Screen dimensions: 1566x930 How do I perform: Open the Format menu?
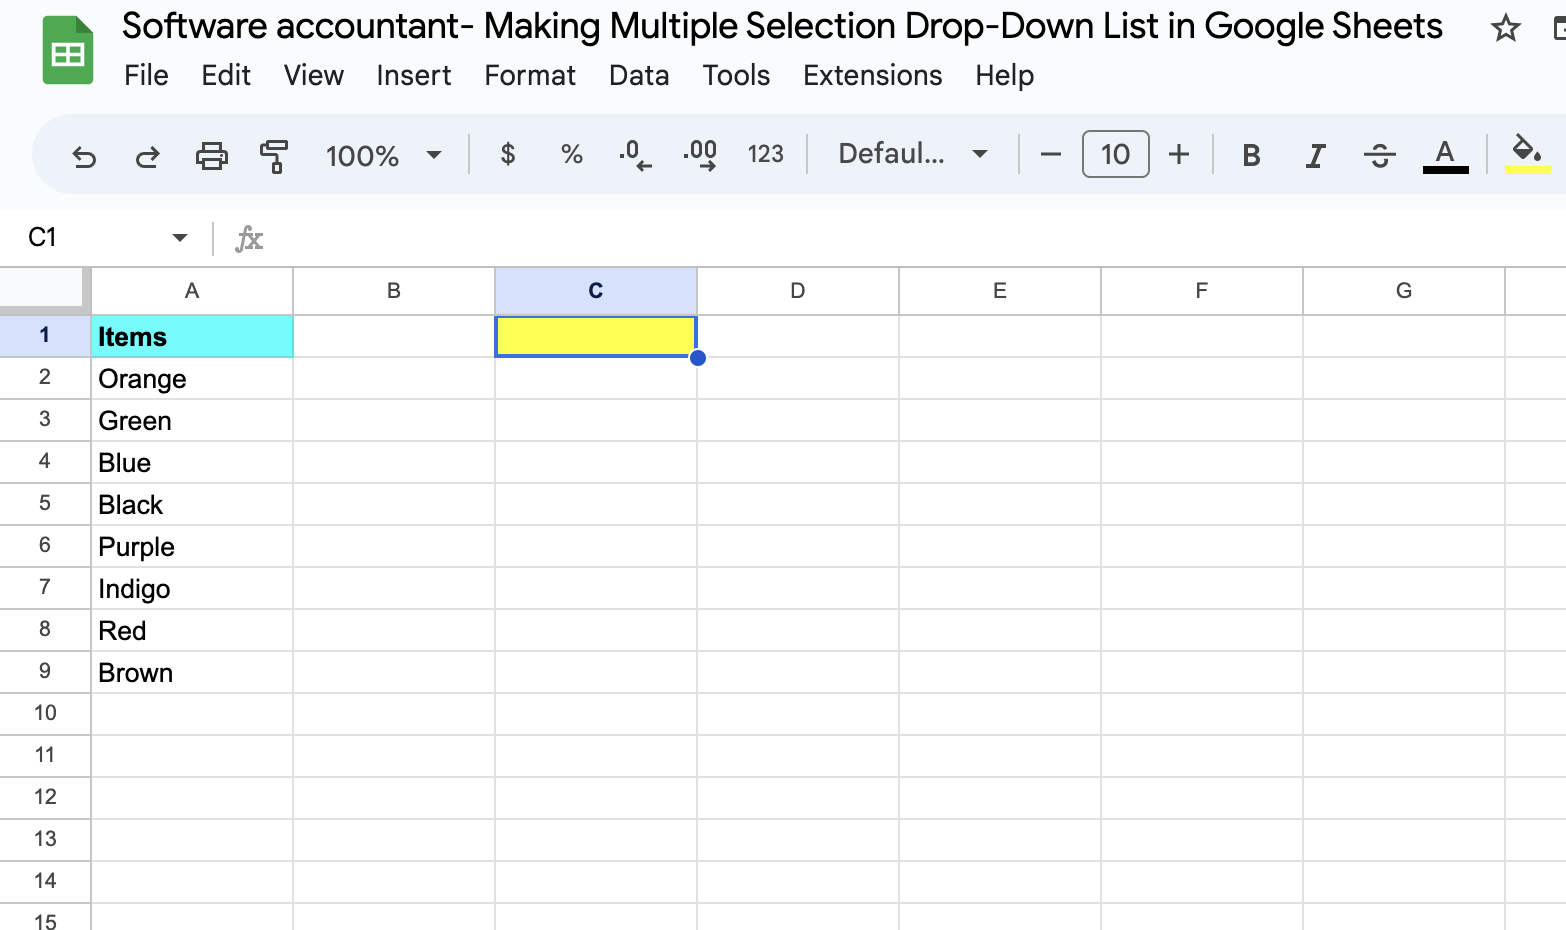tap(530, 75)
